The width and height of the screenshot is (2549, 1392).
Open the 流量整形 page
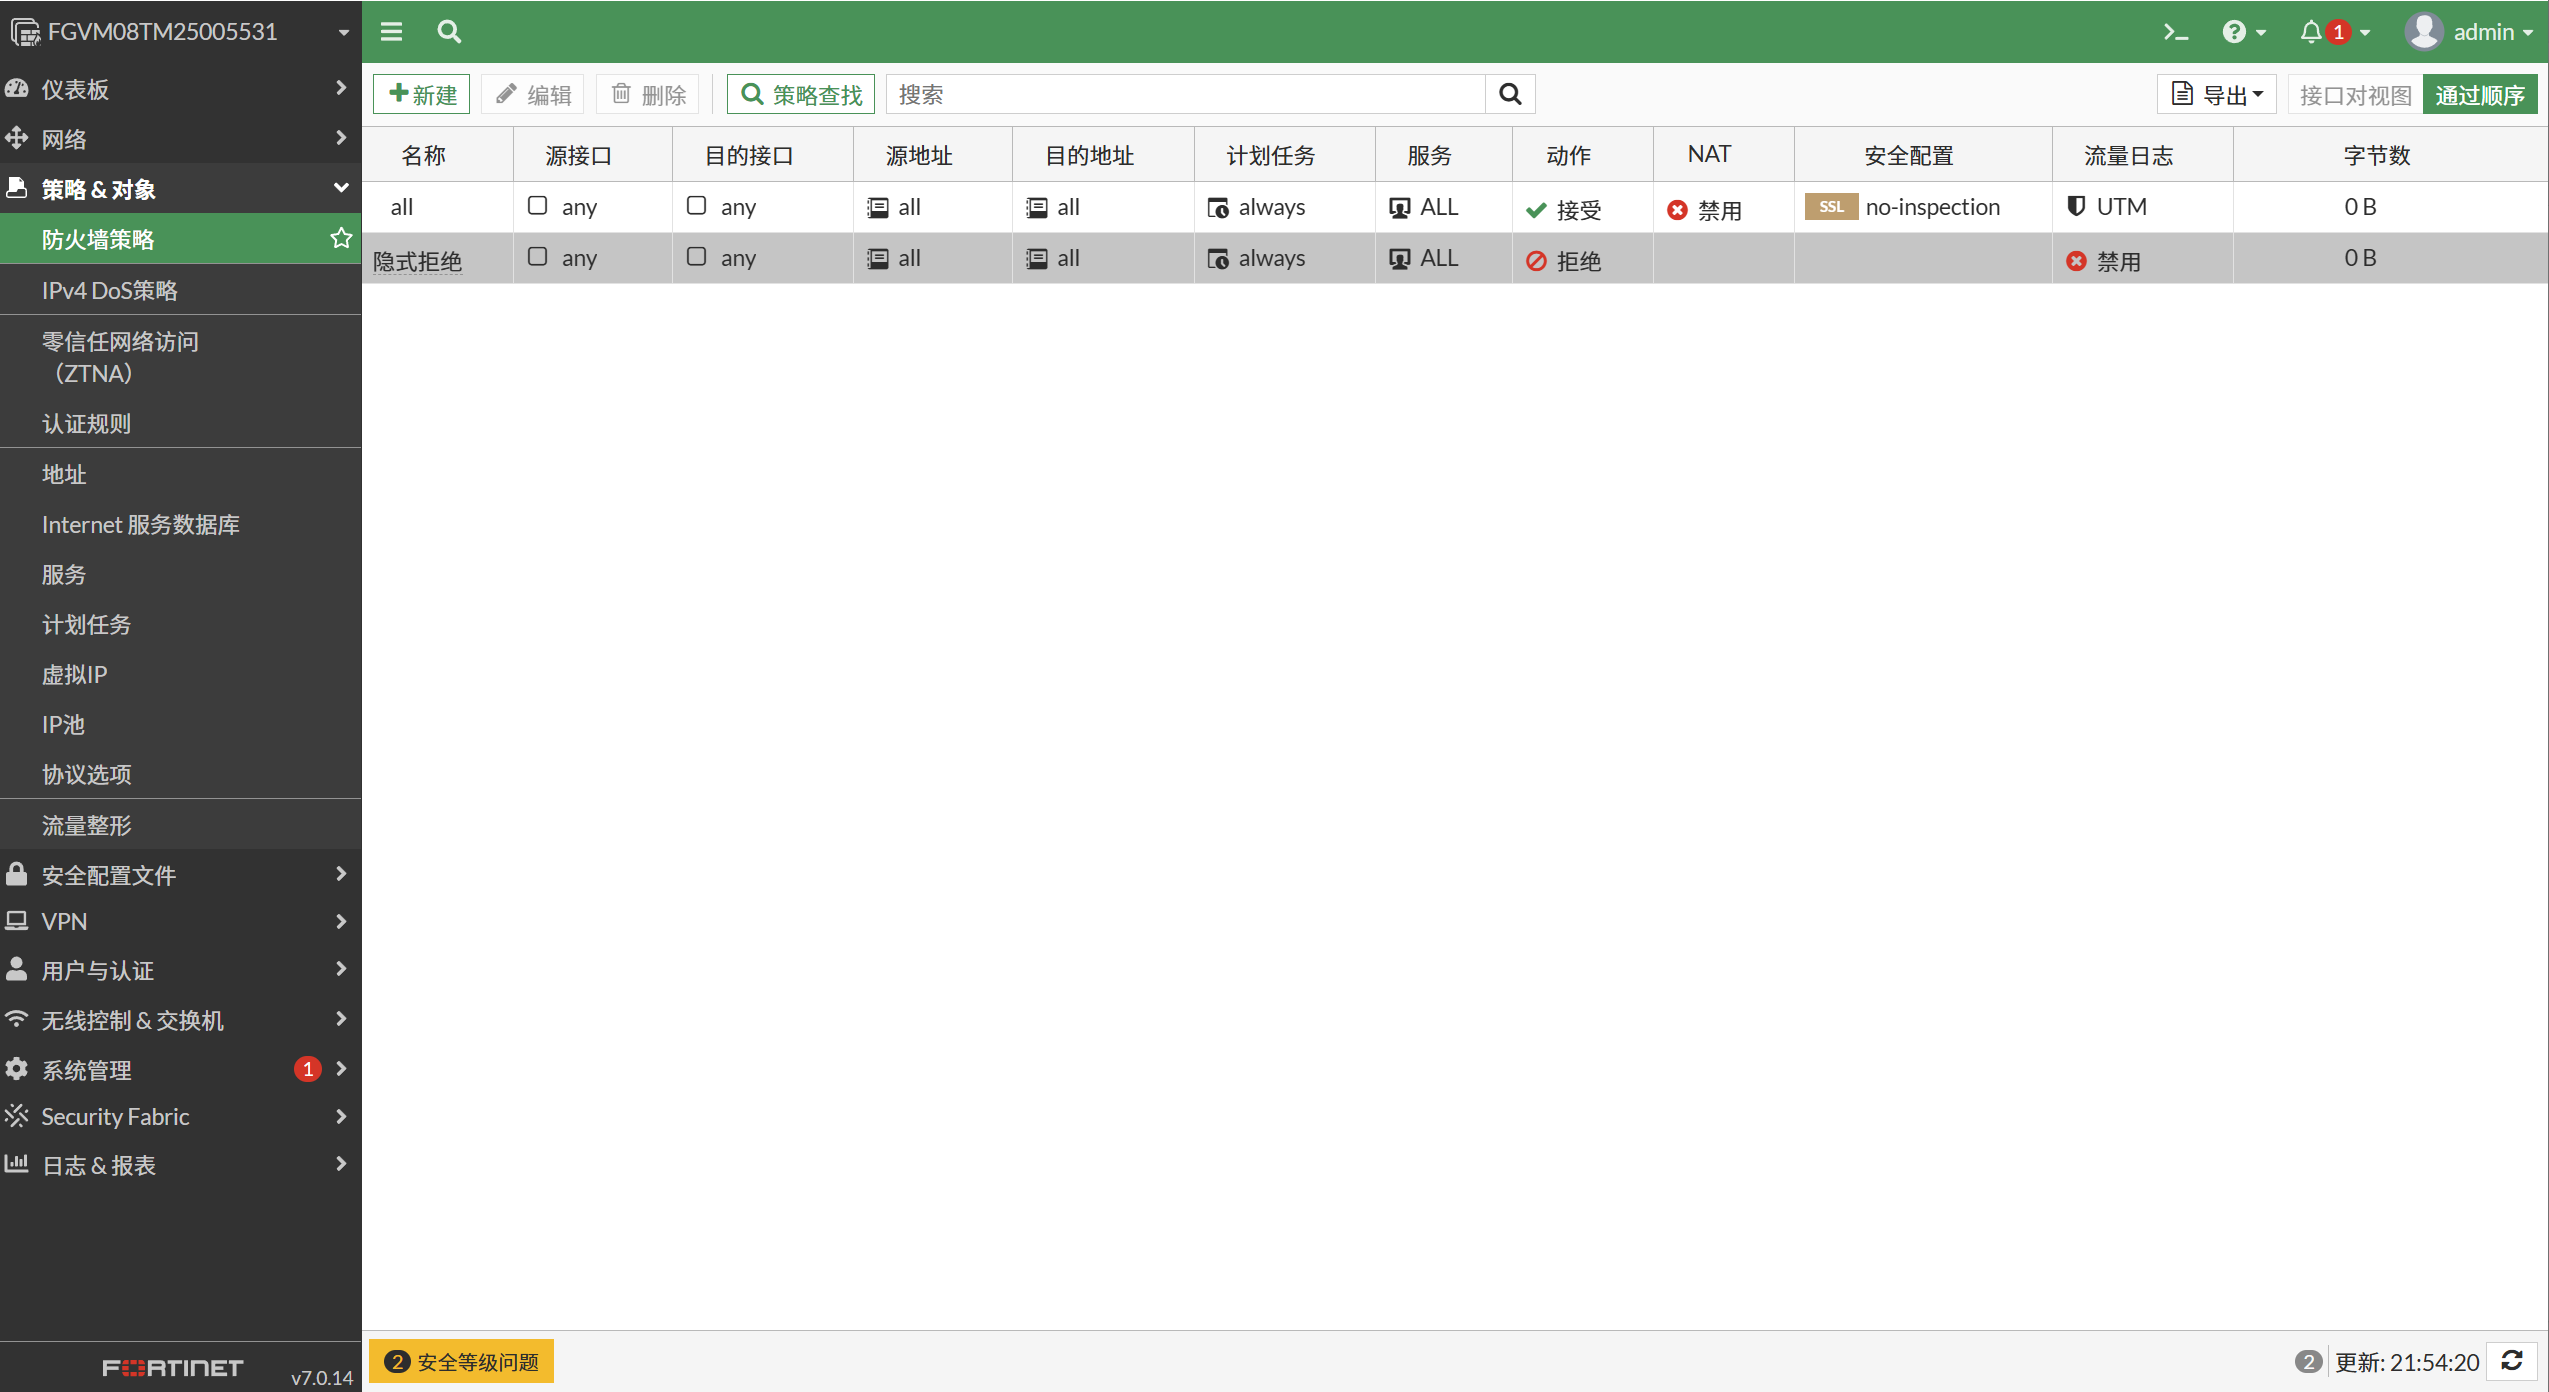[x=180, y=825]
